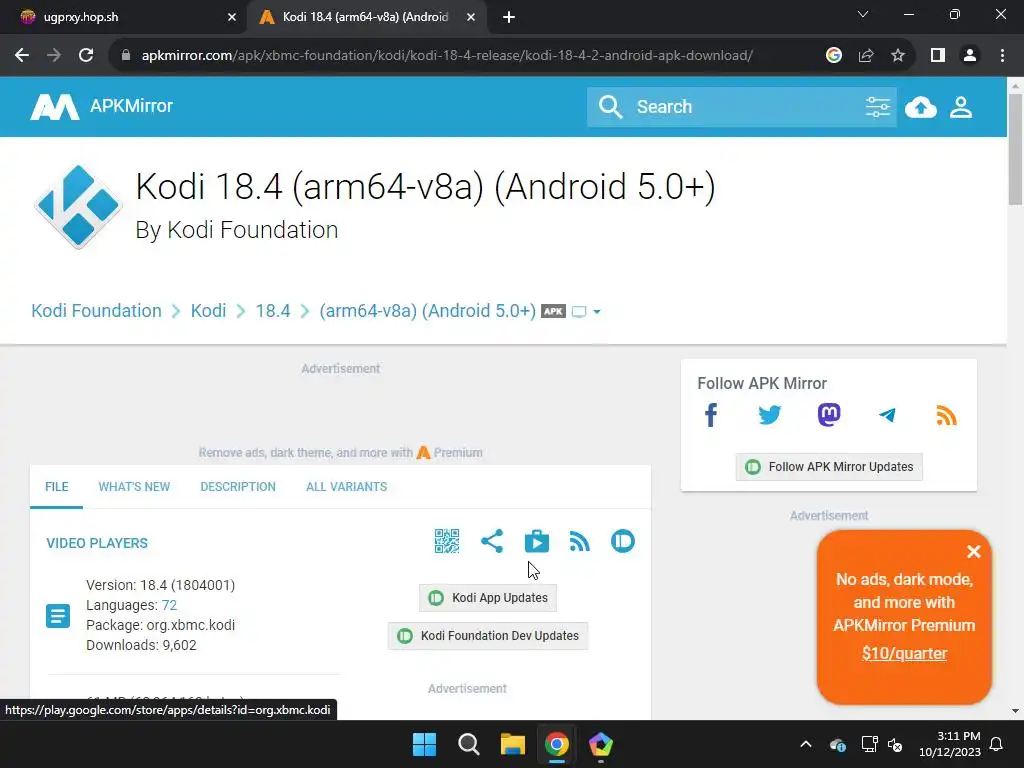Open the Google Play Store briefcase icon
This screenshot has height=768, width=1024.
(x=537, y=541)
